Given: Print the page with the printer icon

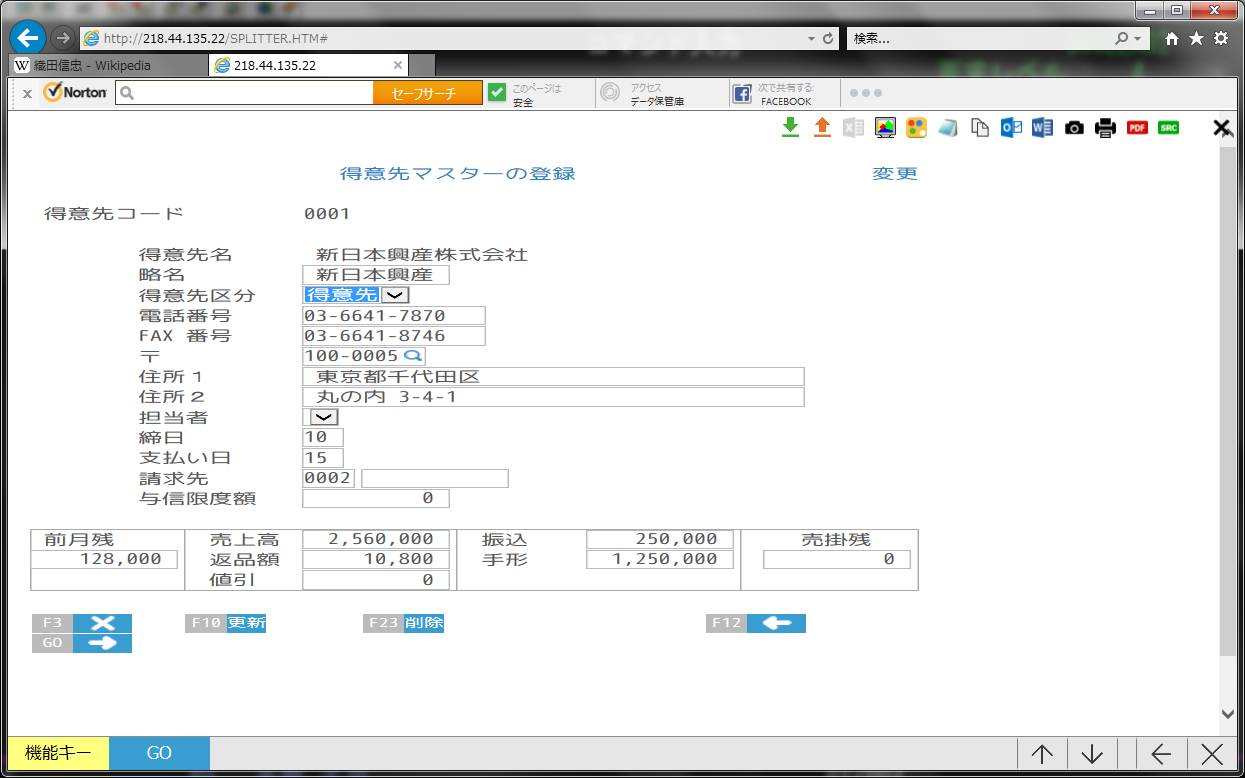Looking at the screenshot, I should [x=1105, y=128].
